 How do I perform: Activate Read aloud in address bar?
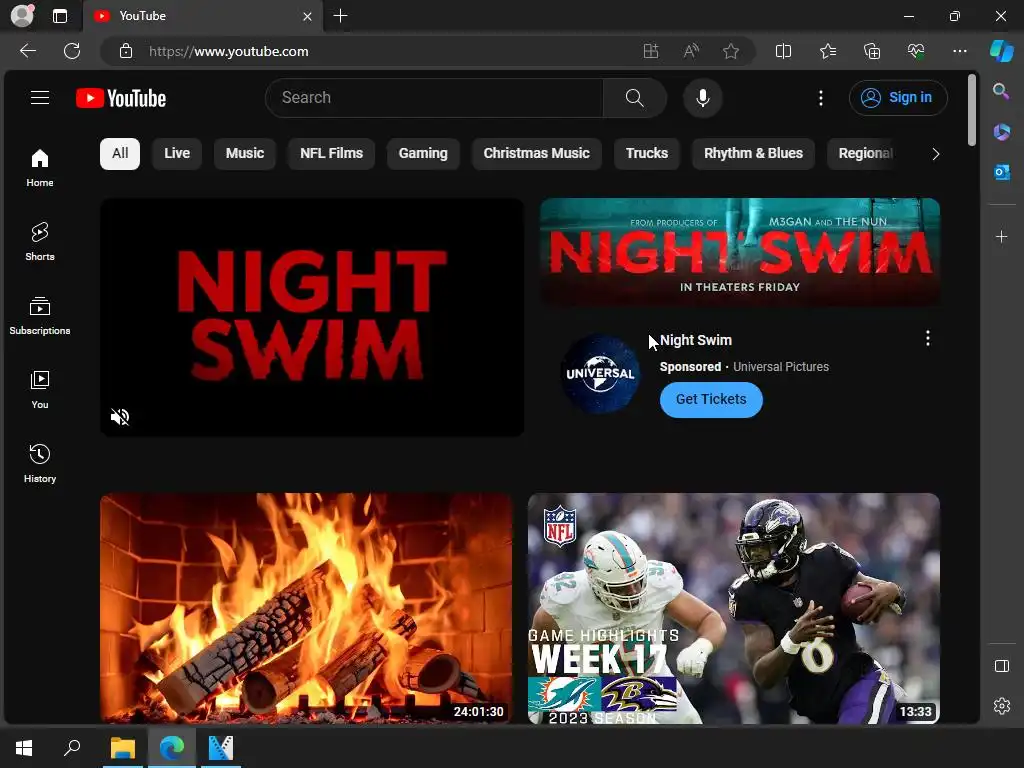pyautogui.click(x=691, y=51)
